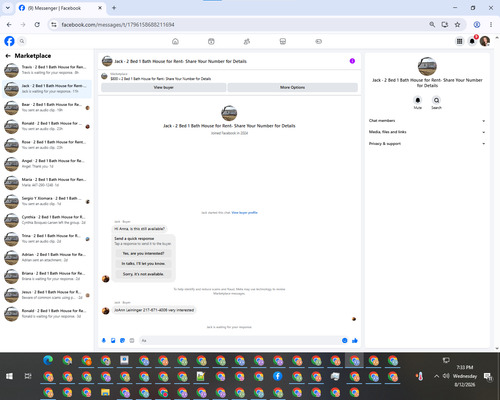
Task: Open the Windows Start button
Action: [x=9, y=376]
